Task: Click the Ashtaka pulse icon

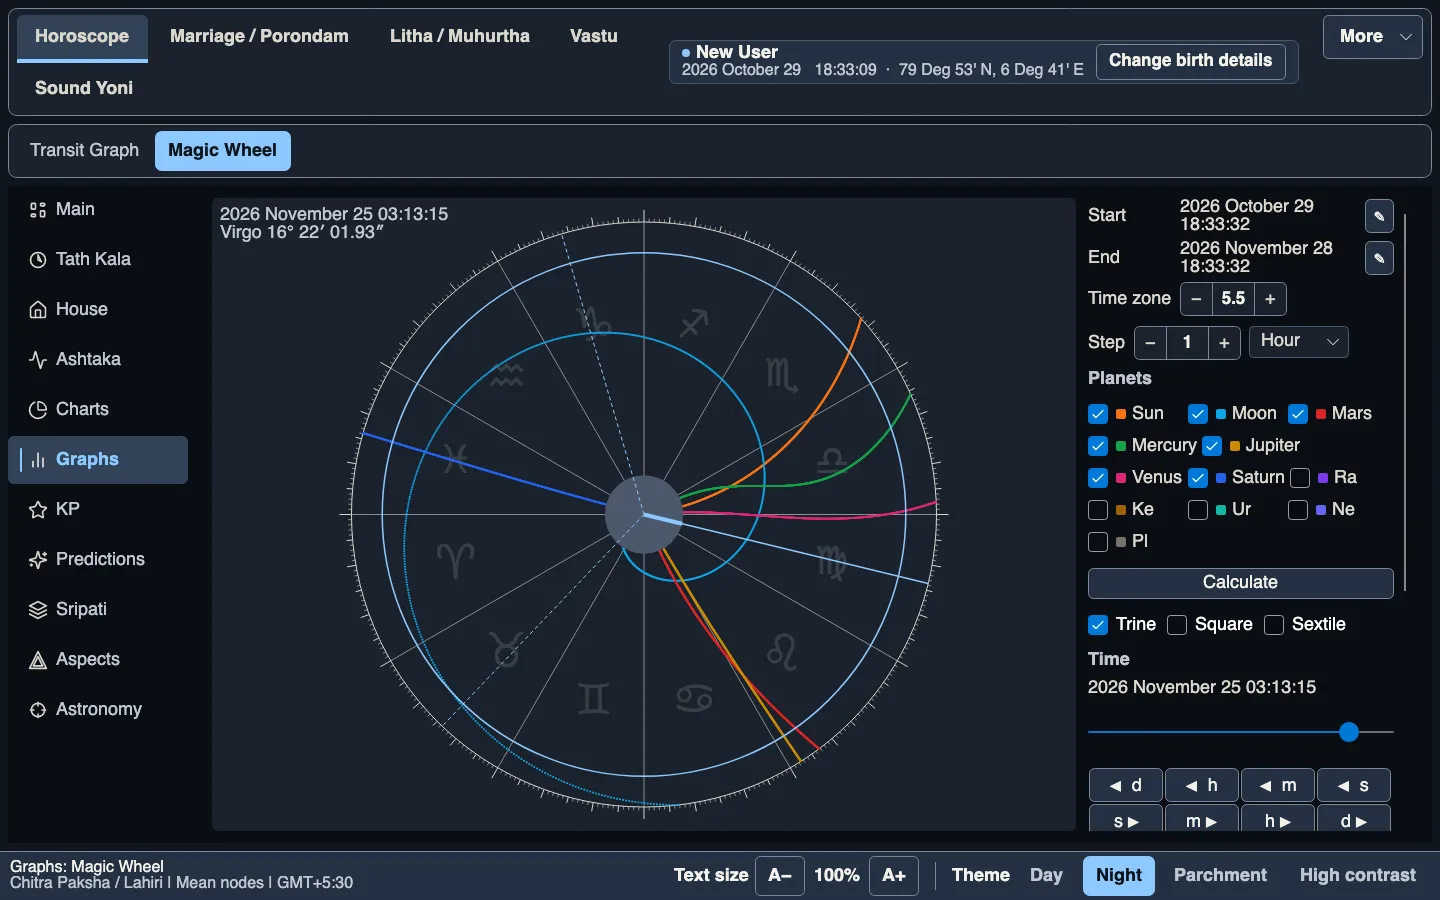Action: pyautogui.click(x=38, y=360)
